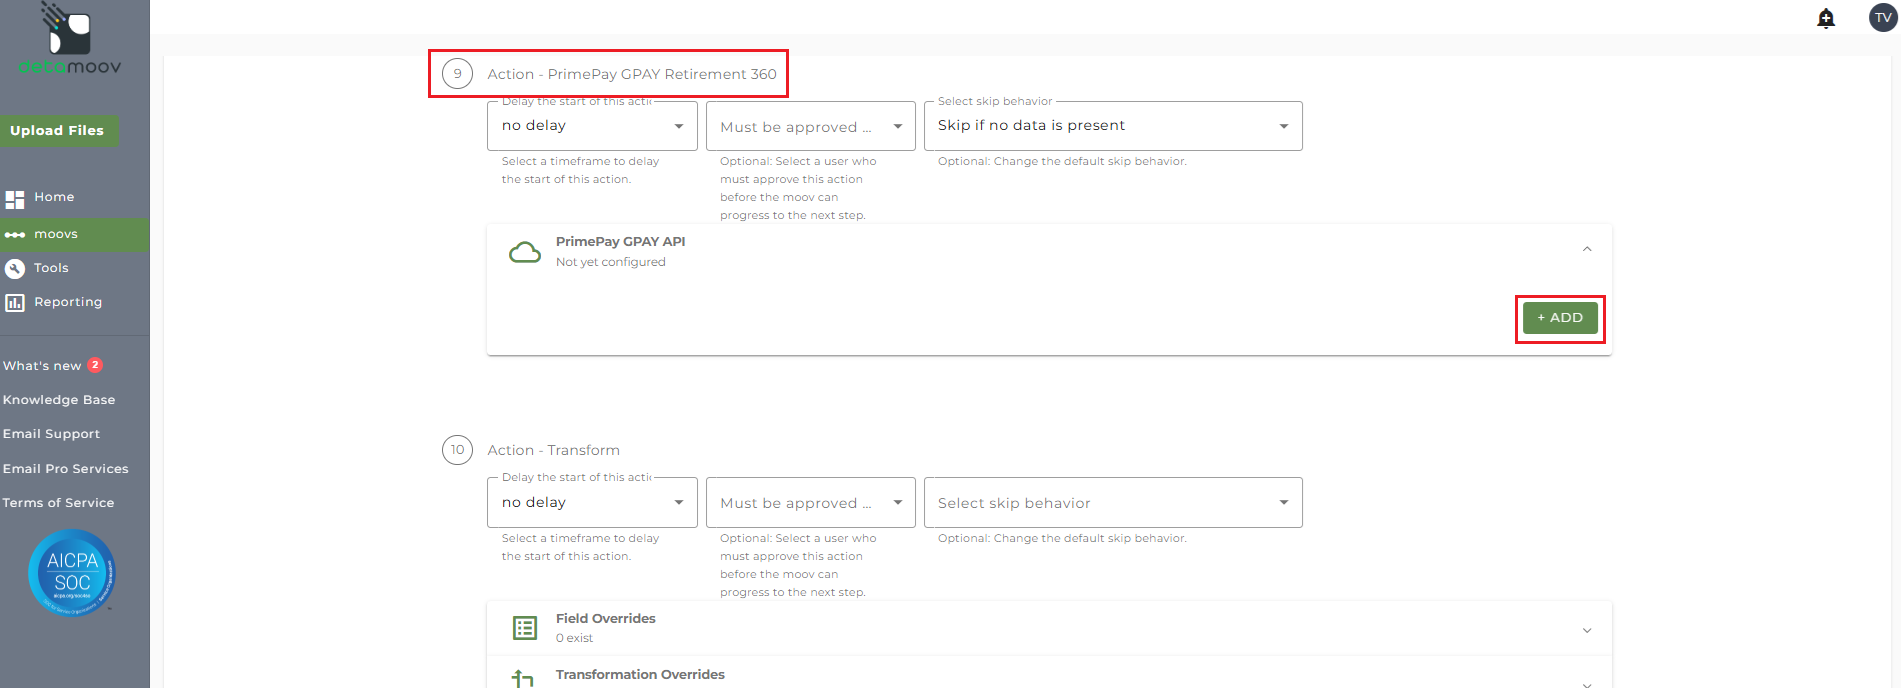This screenshot has width=1901, height=688.
Task: Open 'Skip if no data is present' dropdown
Action: 1112,126
